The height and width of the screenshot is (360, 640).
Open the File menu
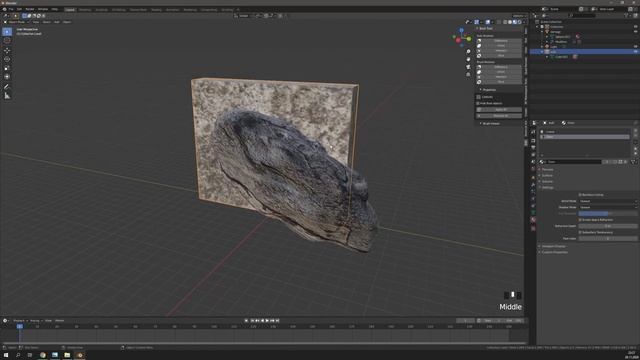[x=11, y=9]
